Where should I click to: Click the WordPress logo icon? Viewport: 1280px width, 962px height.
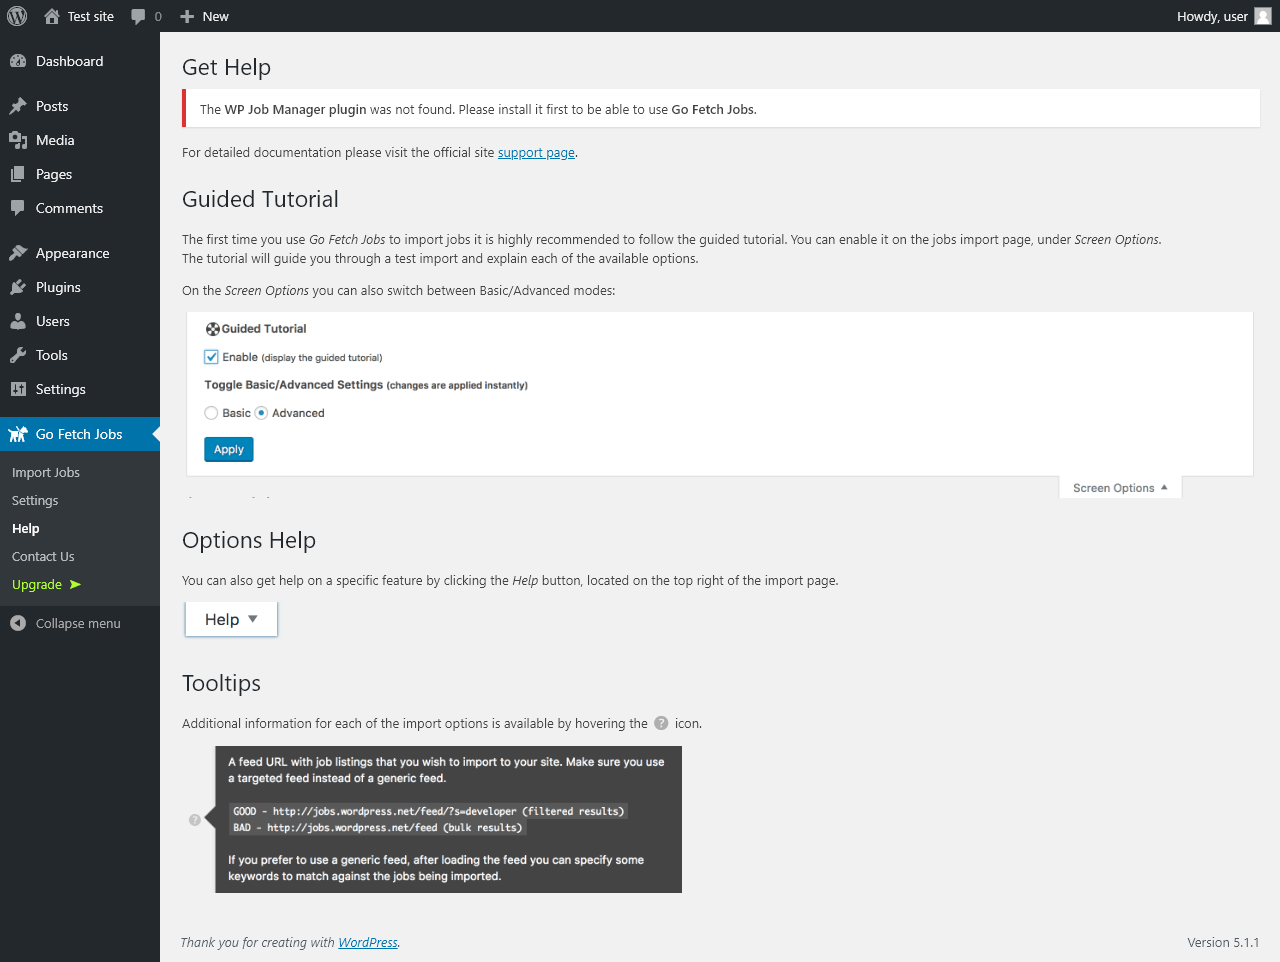[17, 16]
